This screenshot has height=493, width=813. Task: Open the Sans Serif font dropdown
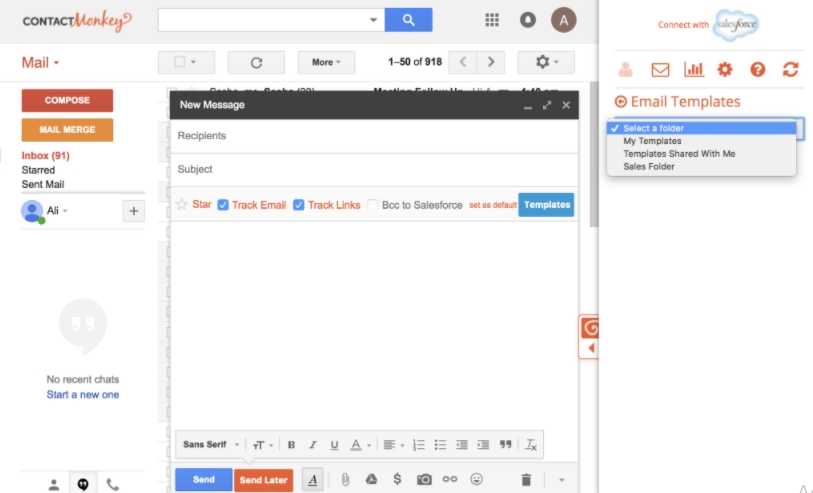coord(211,445)
